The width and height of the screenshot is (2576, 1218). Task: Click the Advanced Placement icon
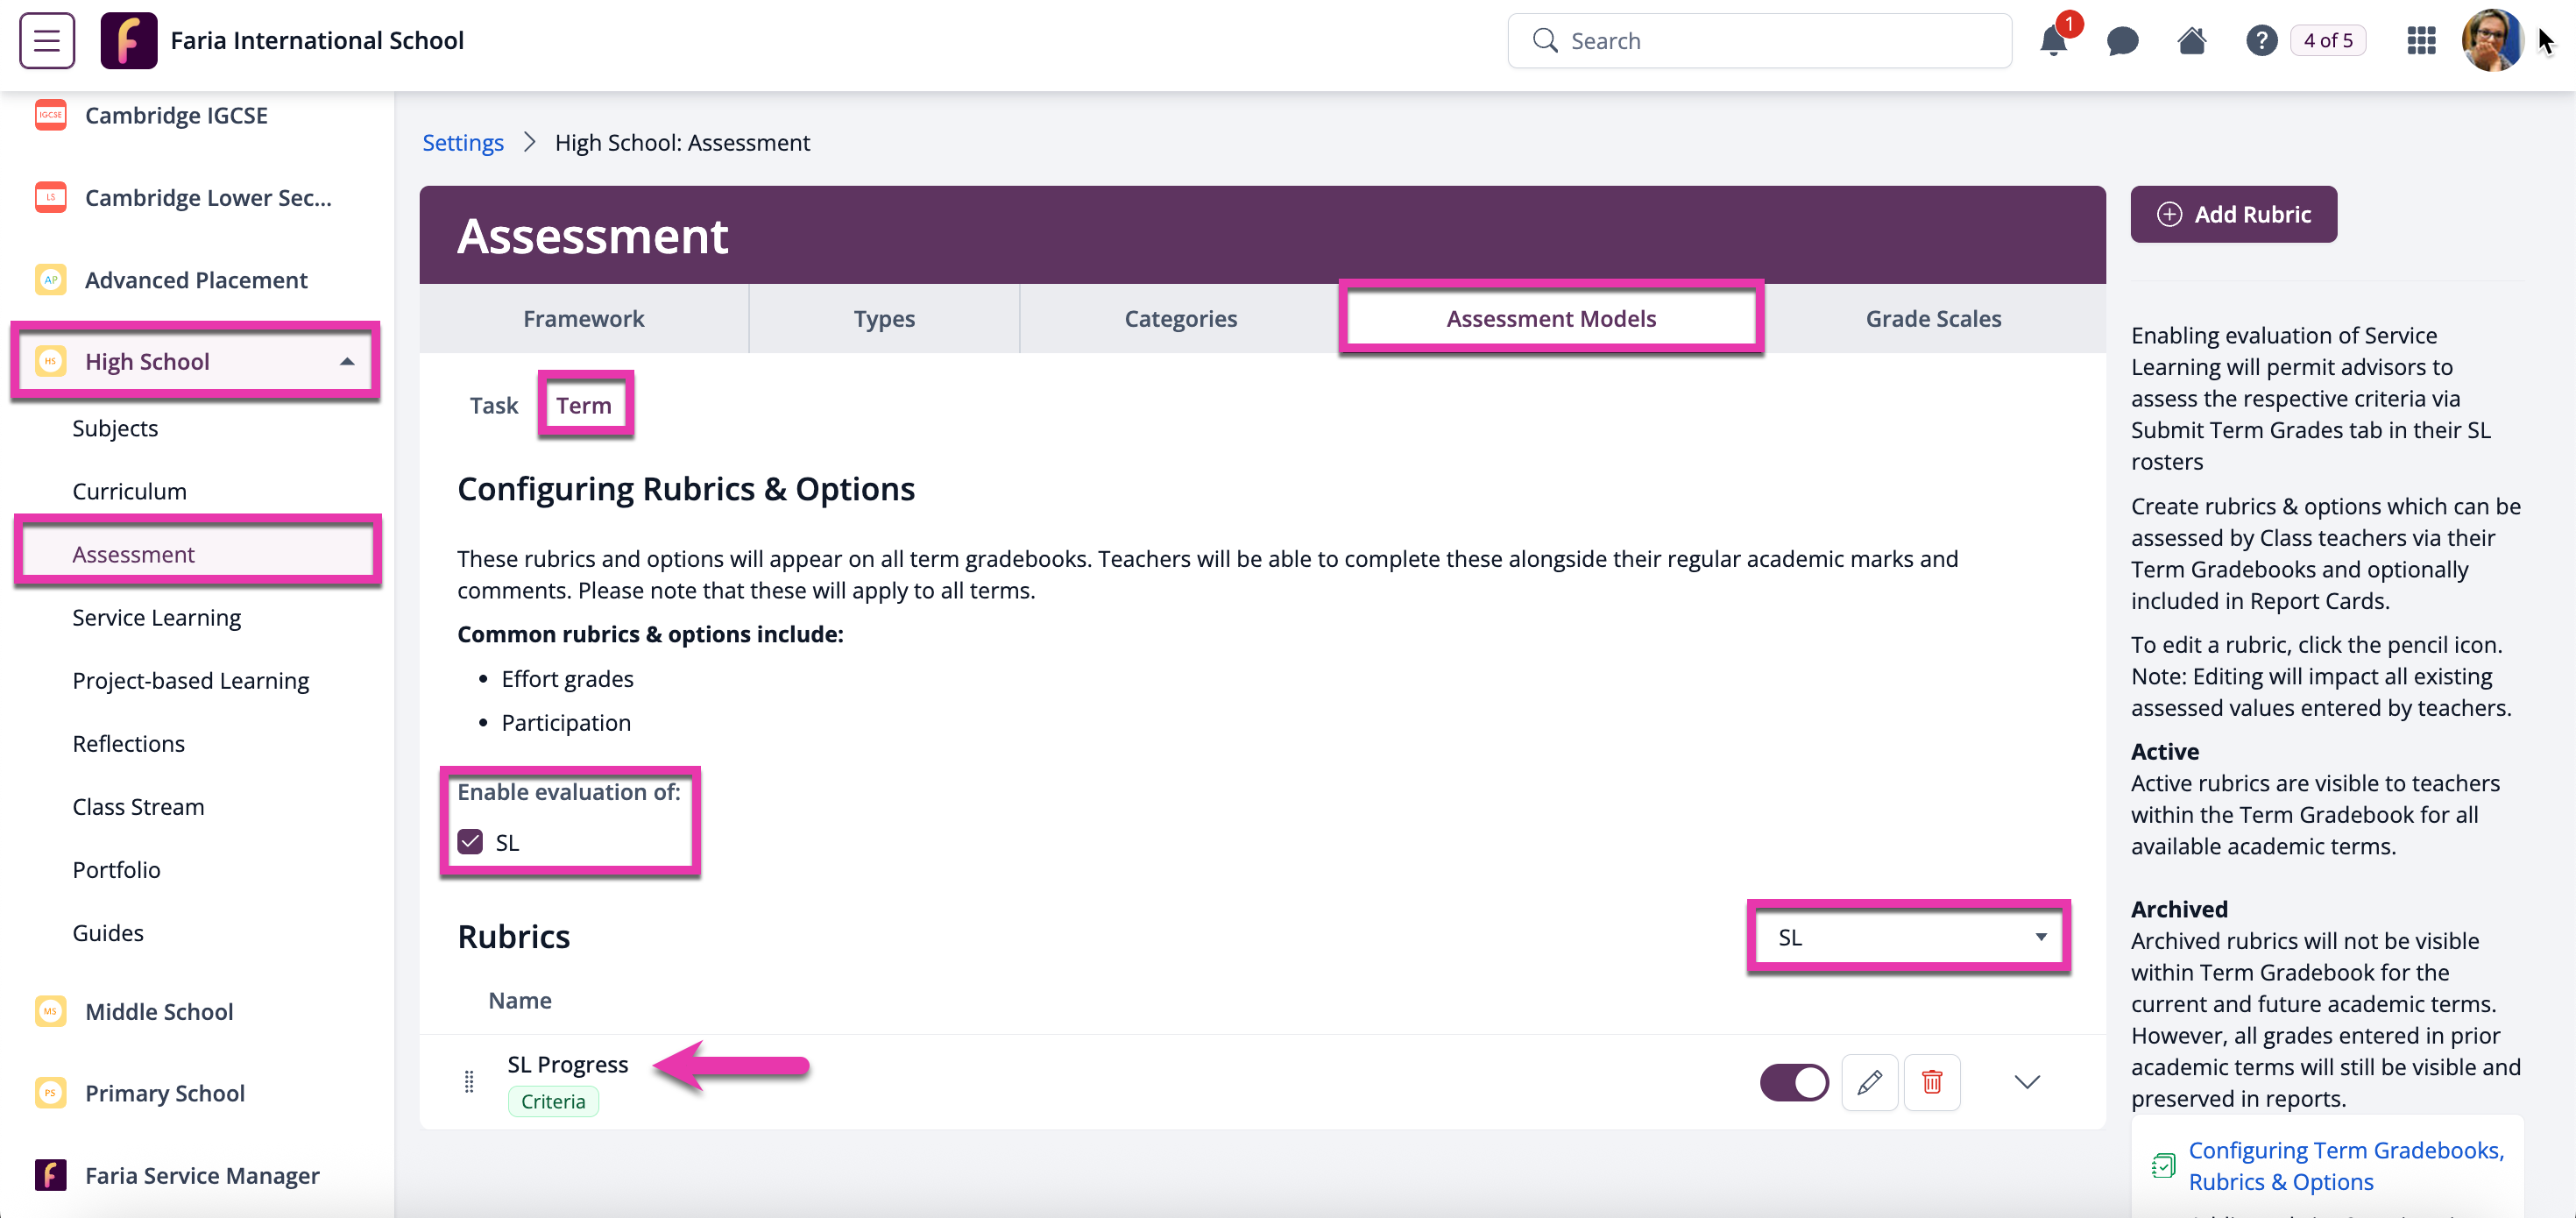tap(50, 280)
